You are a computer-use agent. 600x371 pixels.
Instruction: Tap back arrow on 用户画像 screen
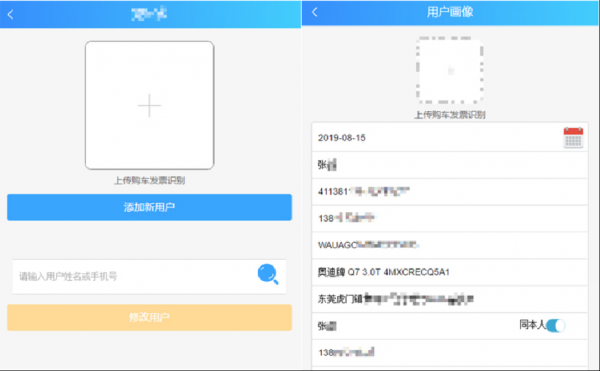pos(315,12)
